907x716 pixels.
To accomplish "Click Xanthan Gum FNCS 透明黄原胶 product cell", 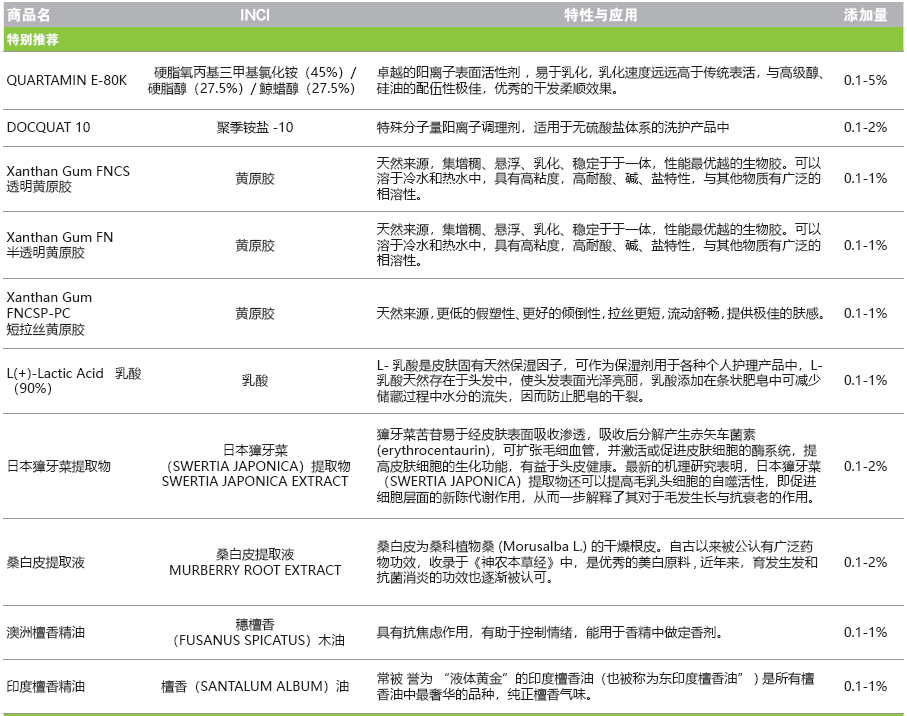I will coord(68,178).
